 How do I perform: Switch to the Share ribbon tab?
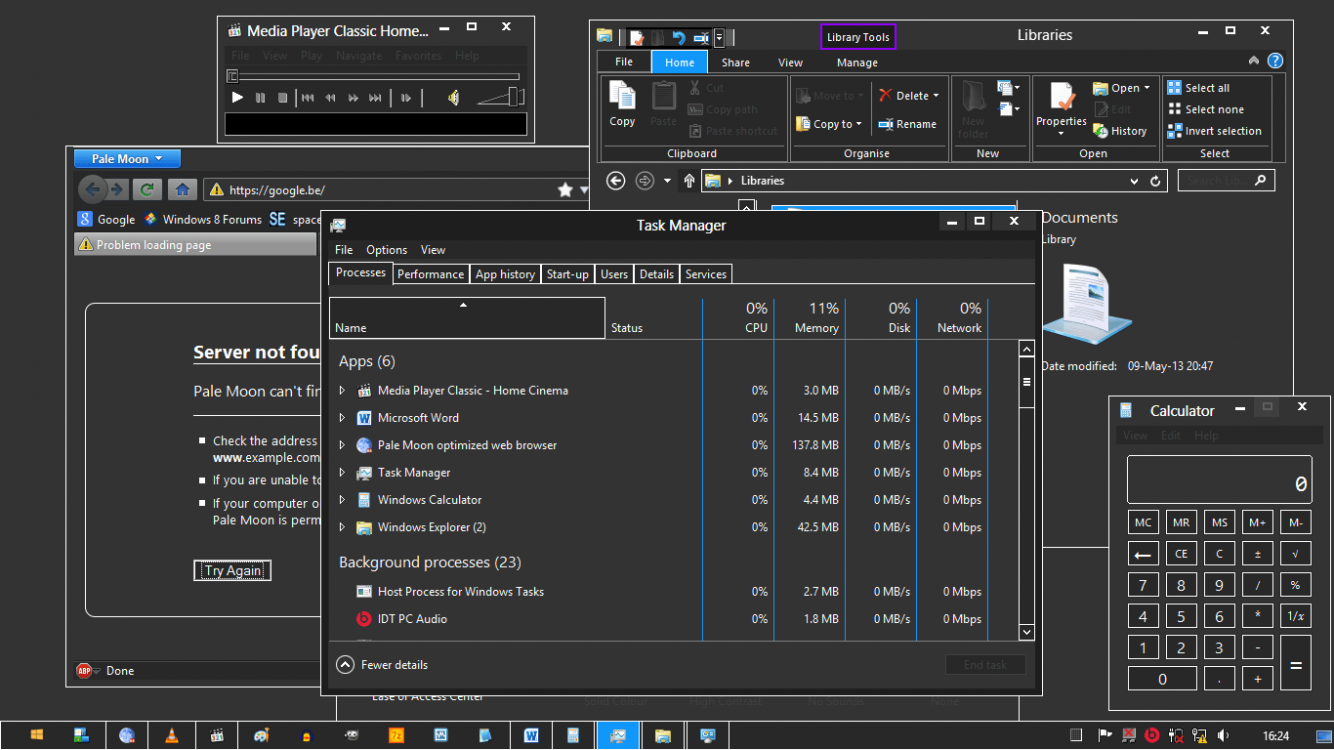[735, 62]
